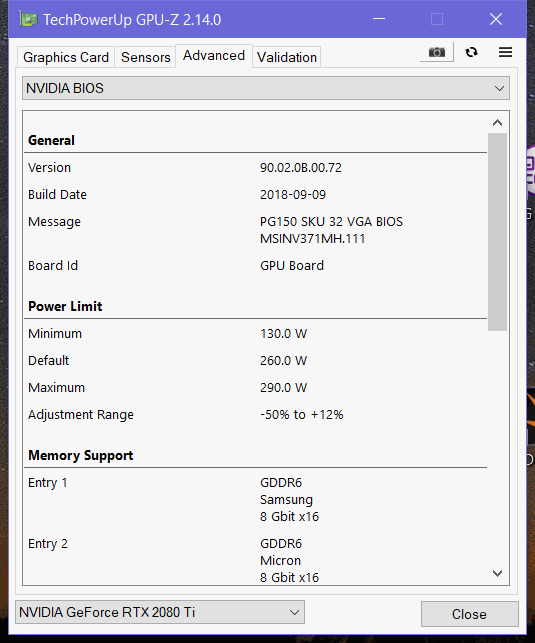Click the BIOS Version value 90.02.0B.00.72
The image size is (535, 643).
coord(301,168)
